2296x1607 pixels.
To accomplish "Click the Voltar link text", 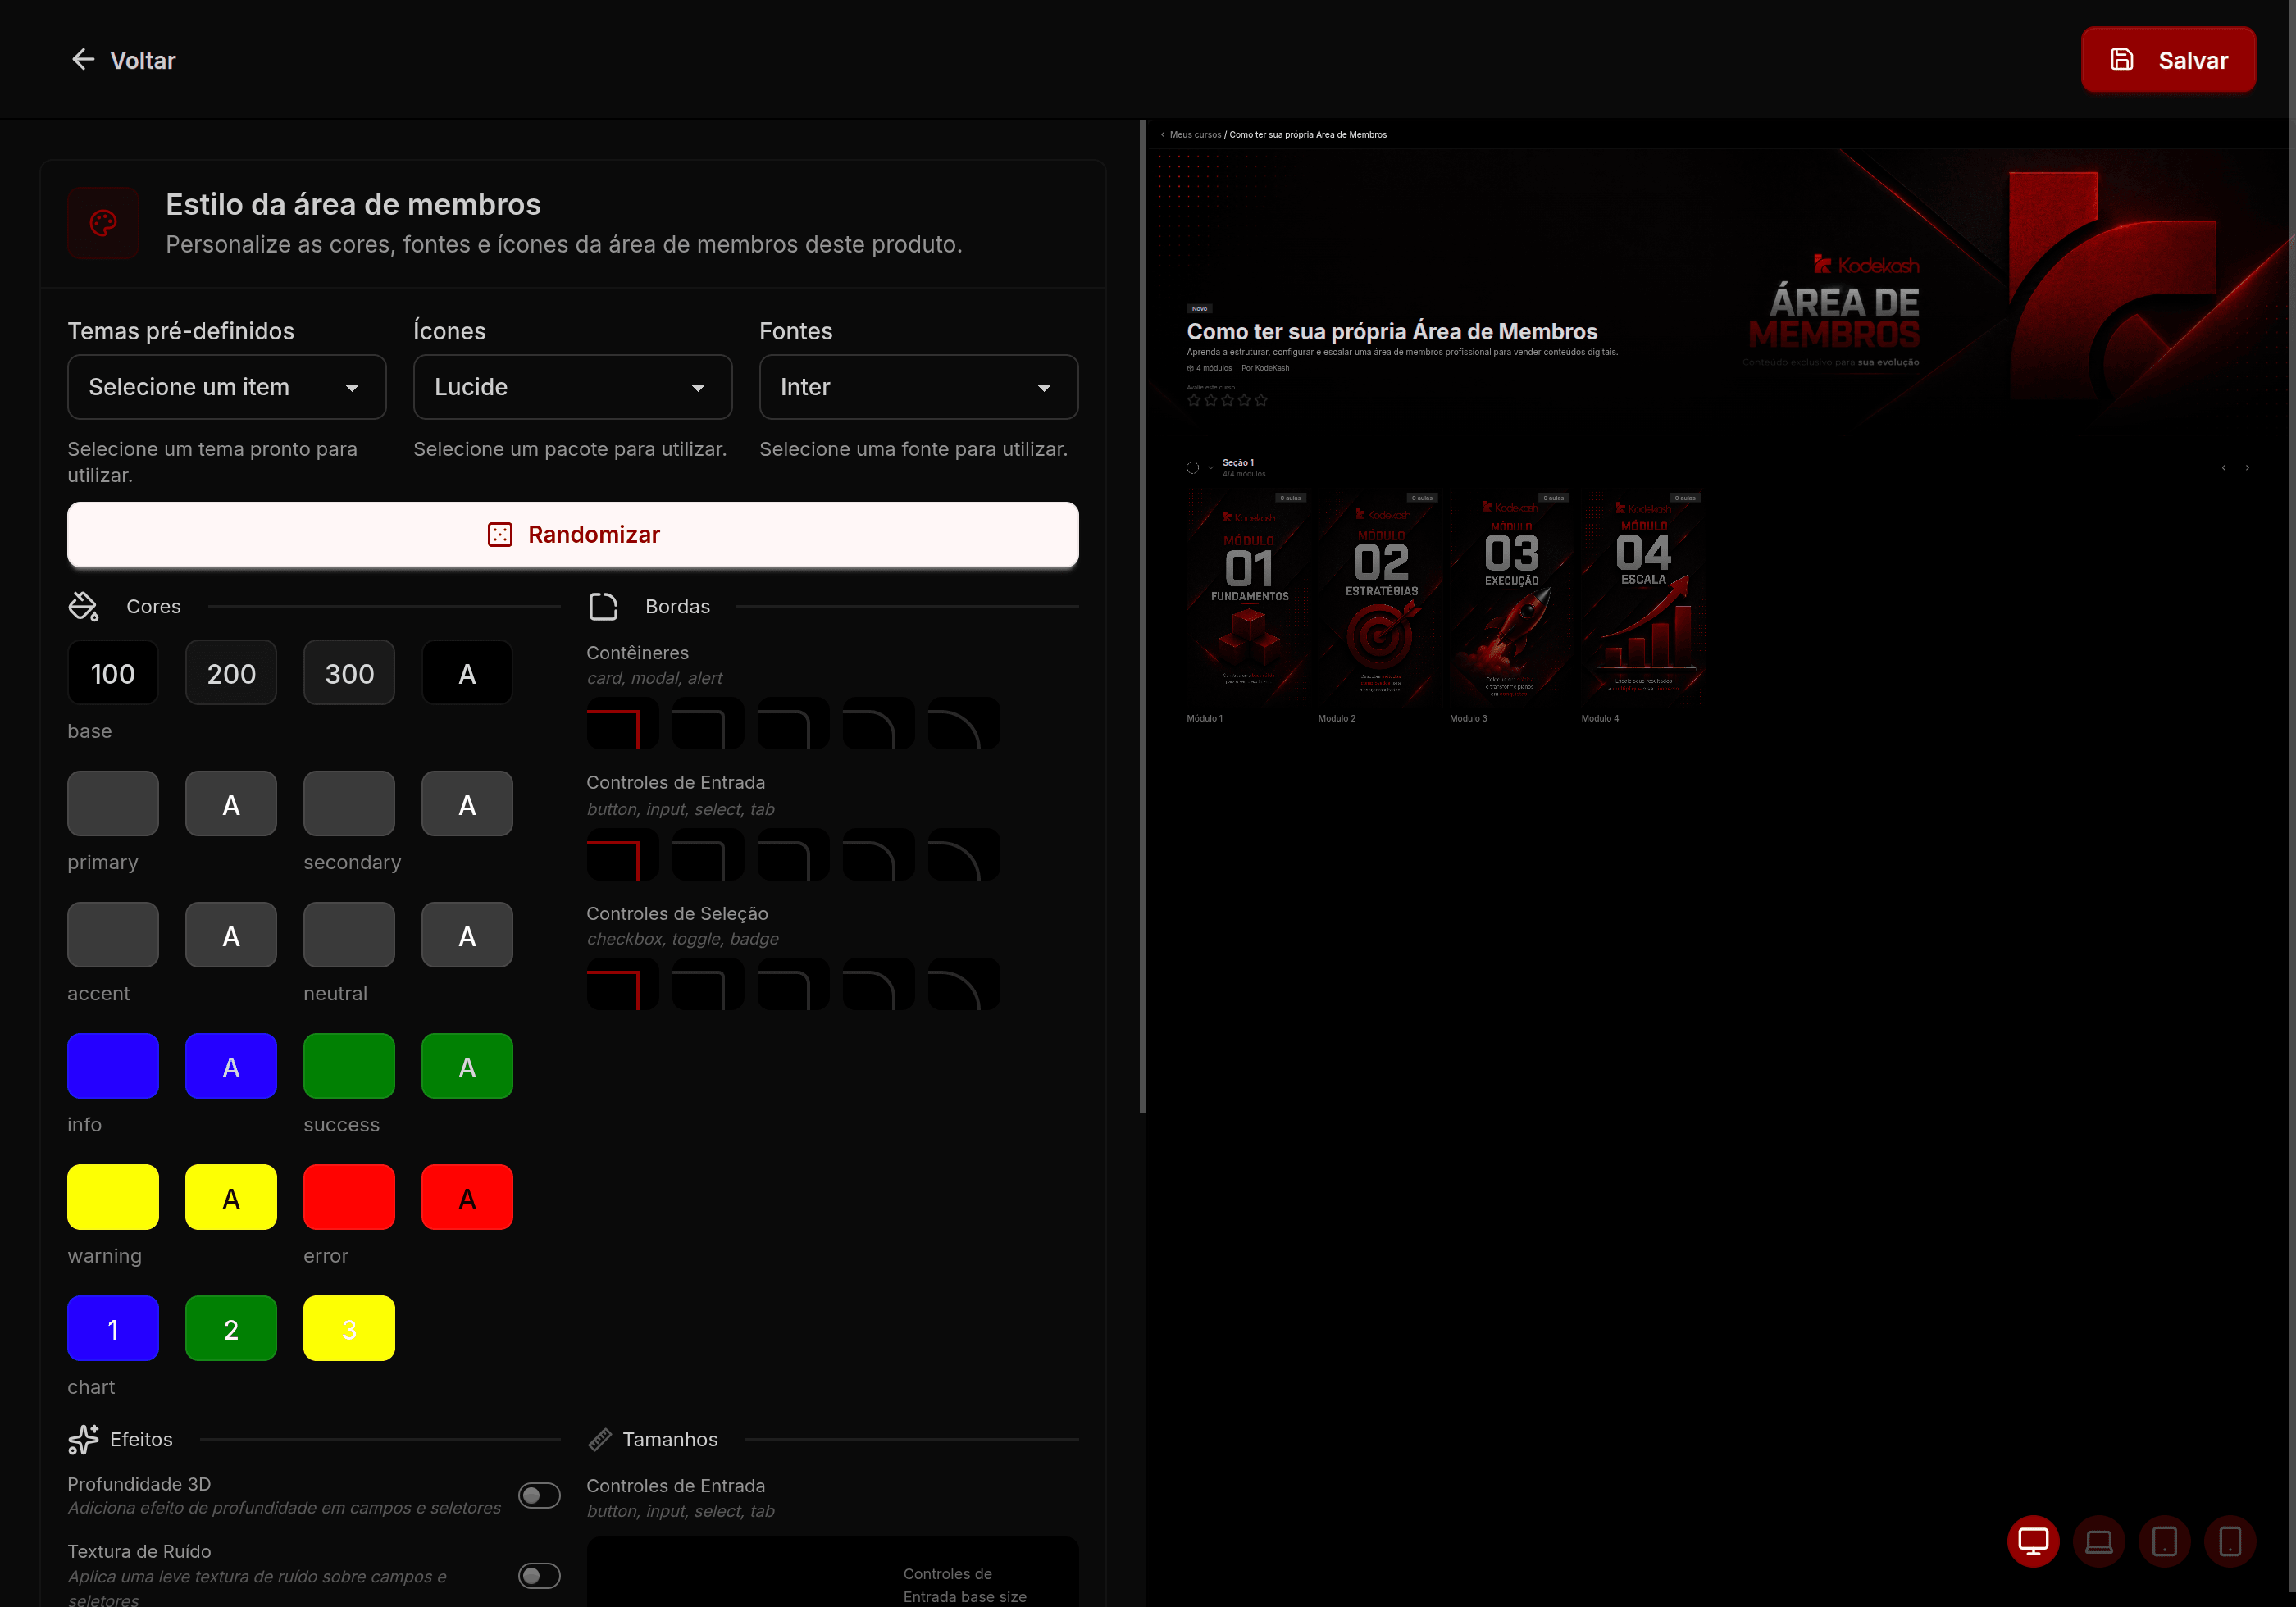I will coord(143,61).
